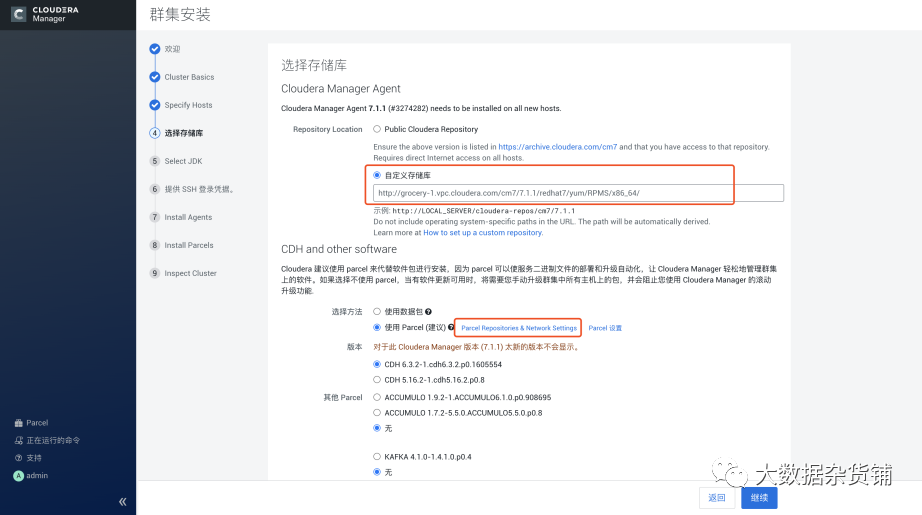Go to the Specify Hosts step
This screenshot has width=922, height=515.
181,105
